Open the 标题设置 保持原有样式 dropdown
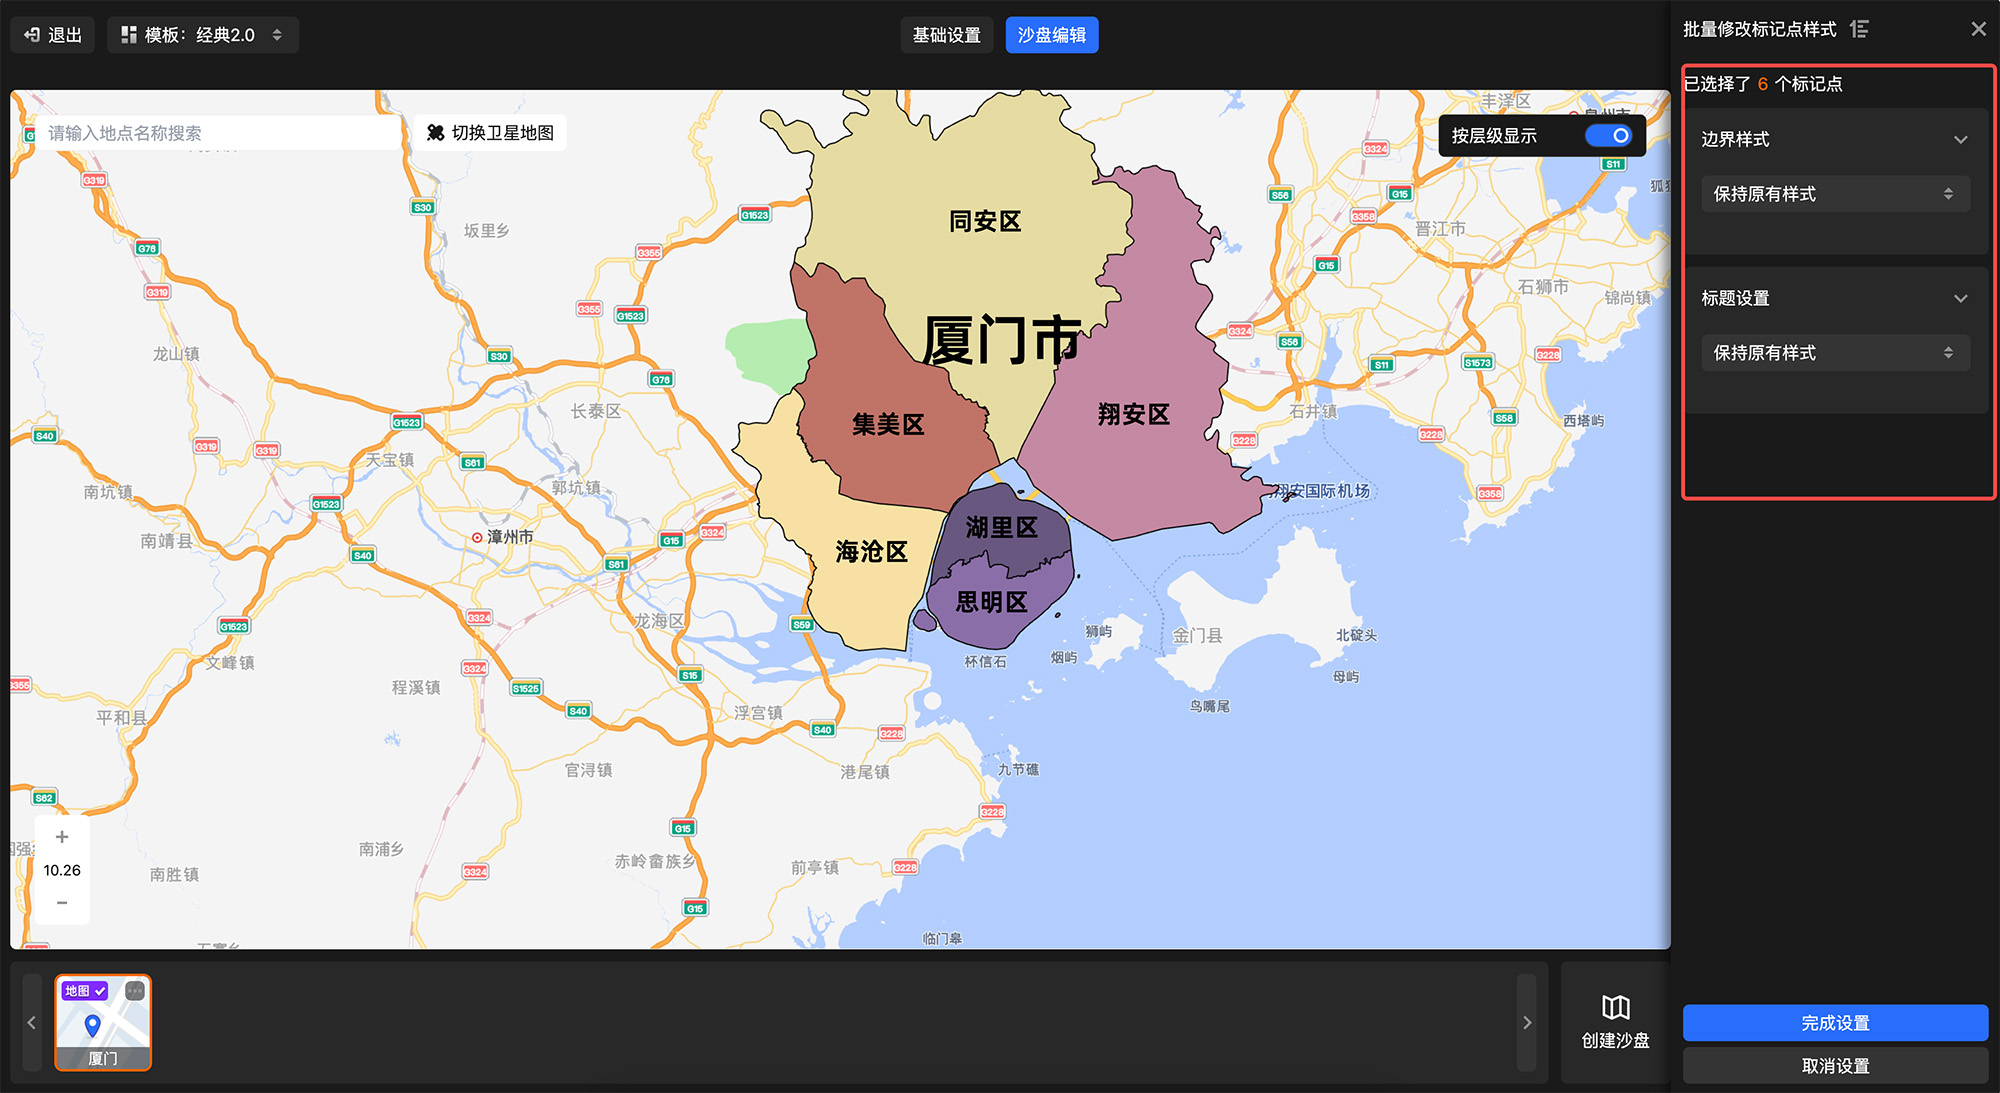 point(1835,353)
